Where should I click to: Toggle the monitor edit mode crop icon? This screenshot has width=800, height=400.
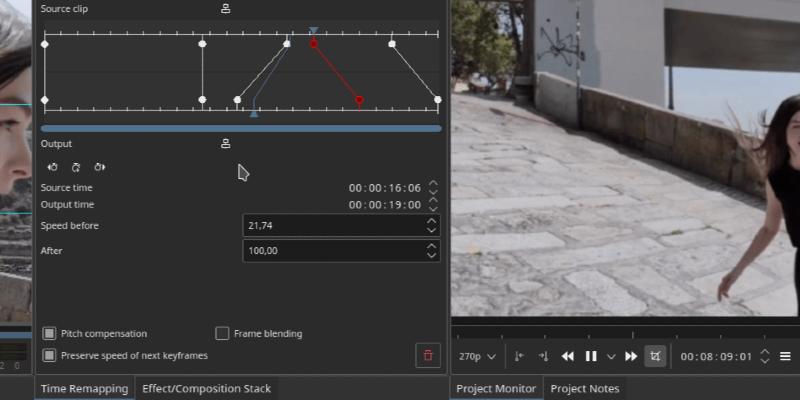(x=655, y=356)
